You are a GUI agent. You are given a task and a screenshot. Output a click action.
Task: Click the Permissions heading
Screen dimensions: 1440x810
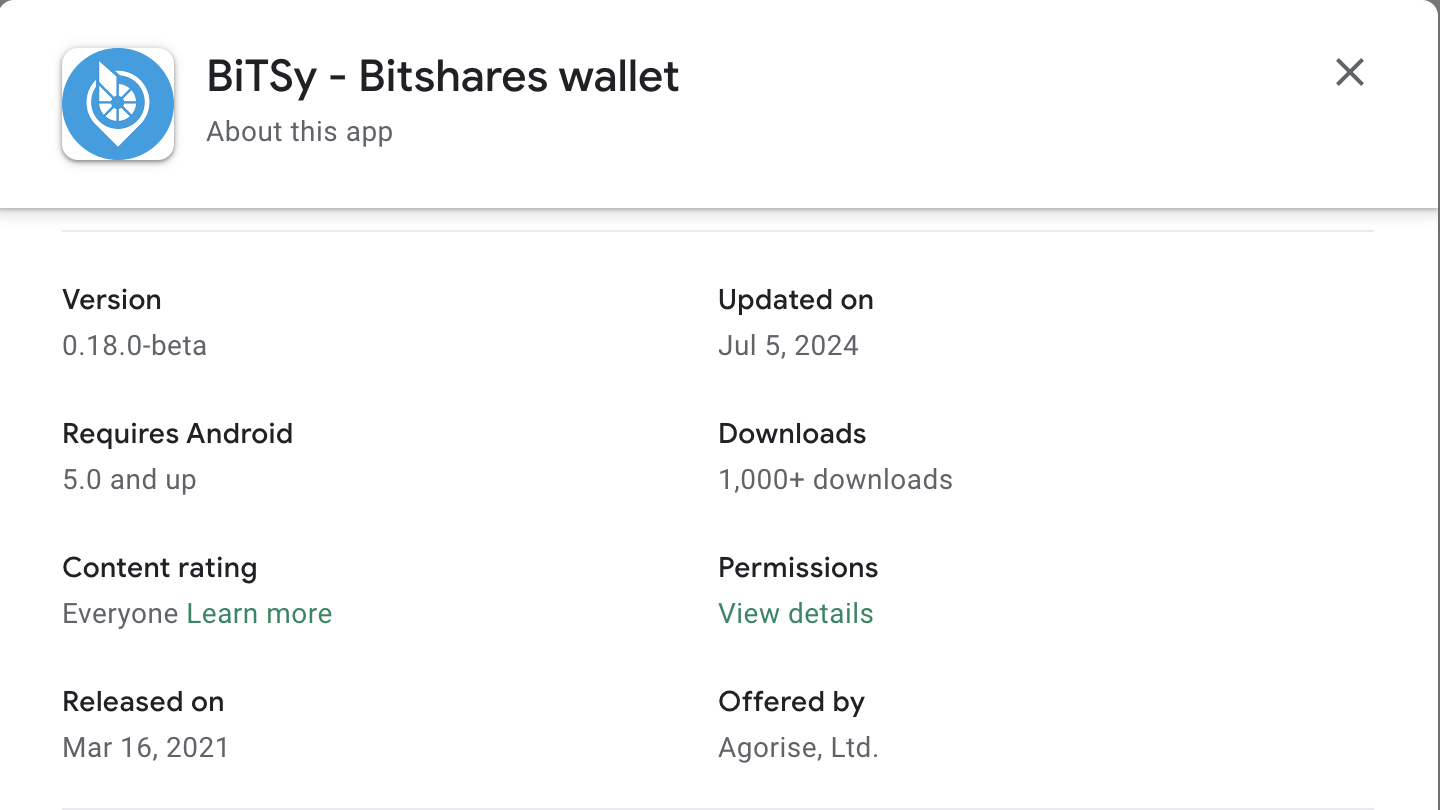(x=798, y=568)
